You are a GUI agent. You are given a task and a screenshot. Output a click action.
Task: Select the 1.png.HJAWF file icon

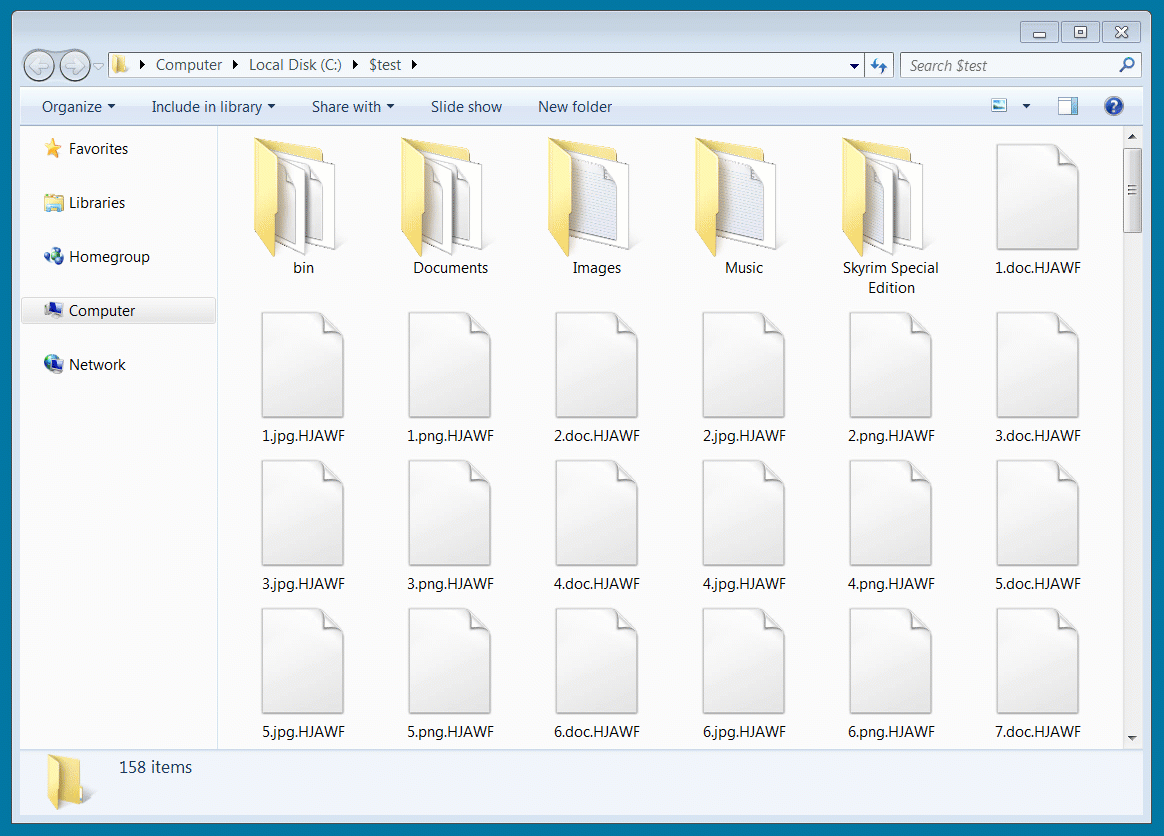click(x=449, y=365)
